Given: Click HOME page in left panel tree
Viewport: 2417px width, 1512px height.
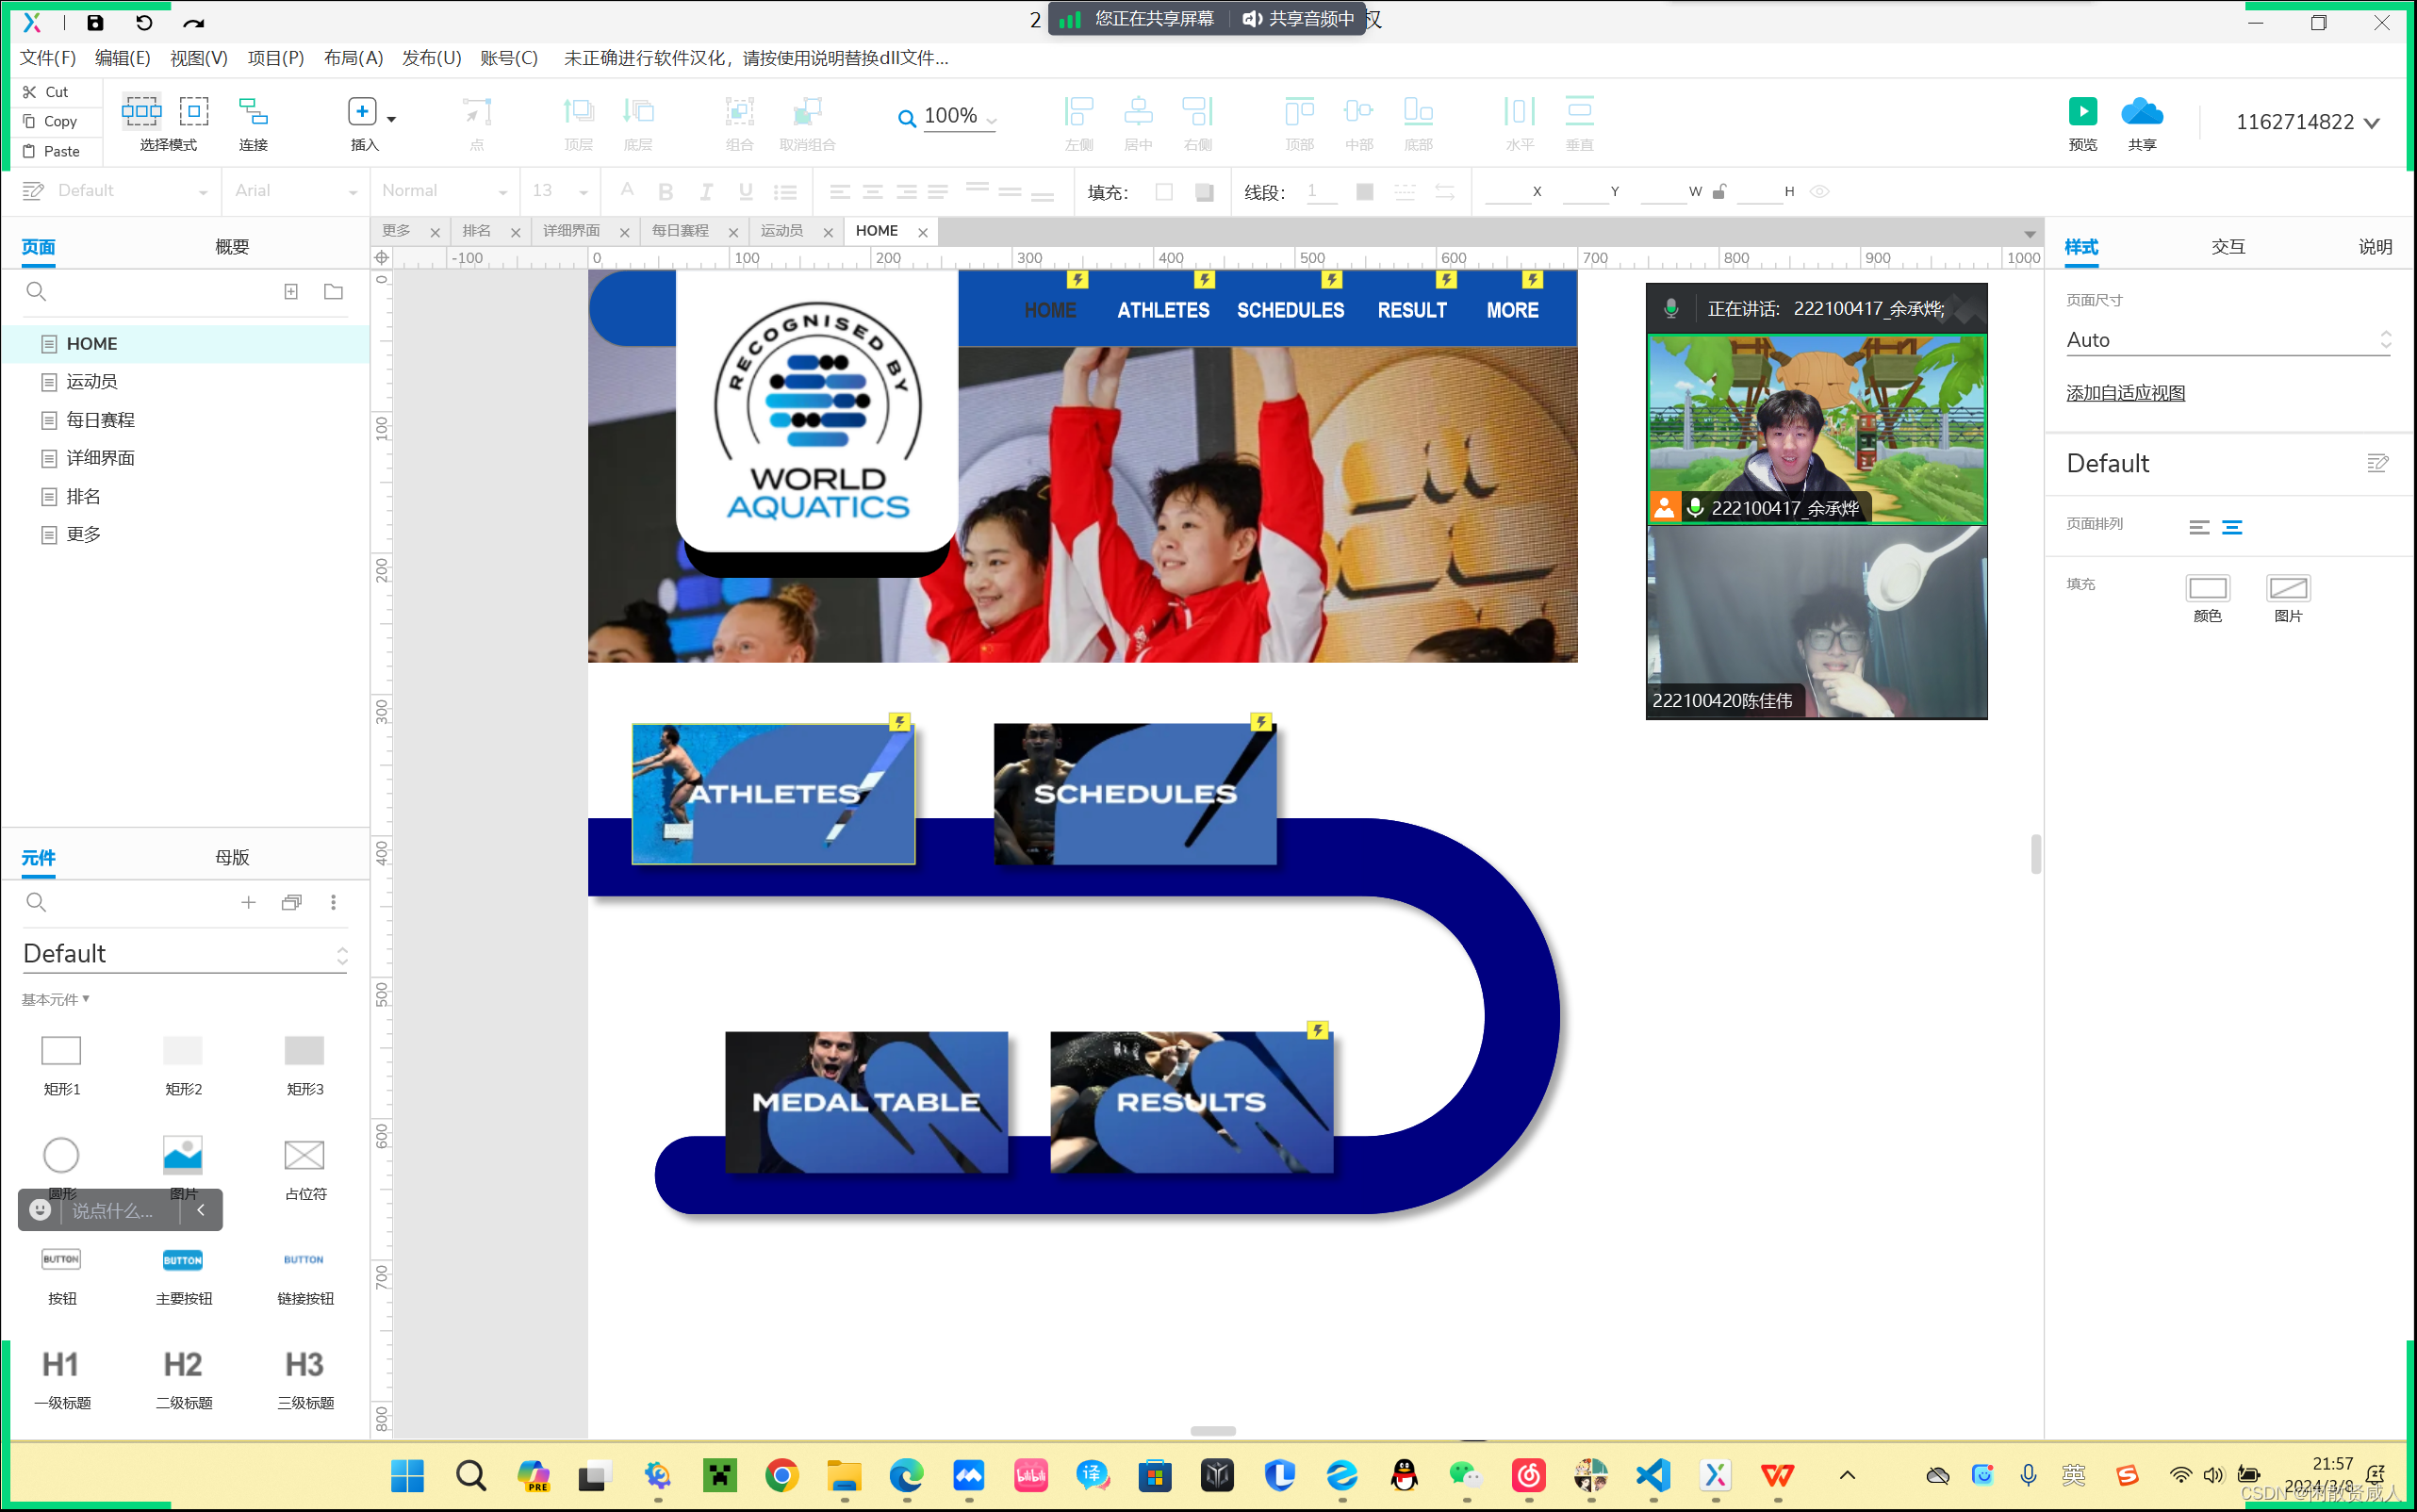Looking at the screenshot, I should 90,343.
